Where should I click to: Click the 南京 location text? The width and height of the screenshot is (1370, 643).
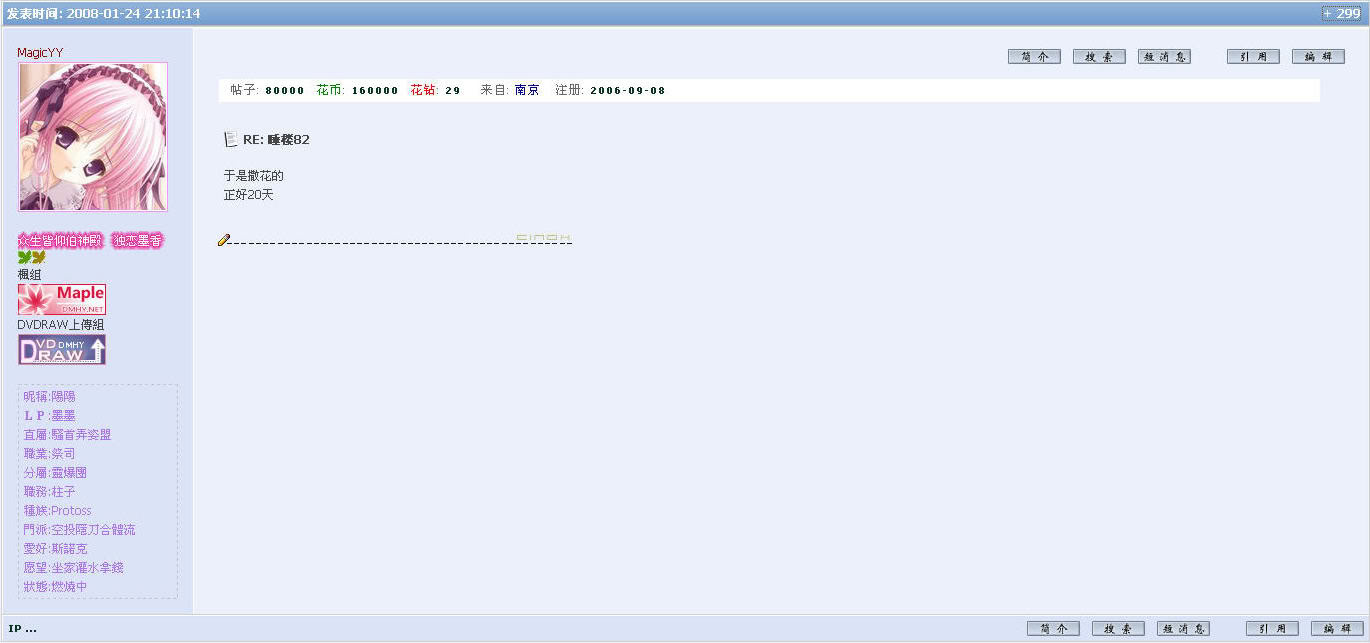point(527,90)
